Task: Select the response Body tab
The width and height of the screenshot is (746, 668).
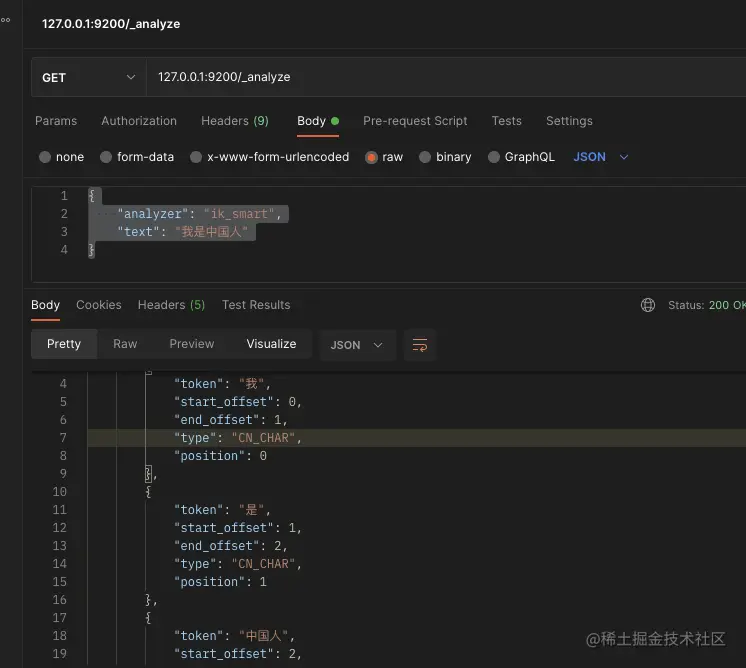Action: [46, 305]
